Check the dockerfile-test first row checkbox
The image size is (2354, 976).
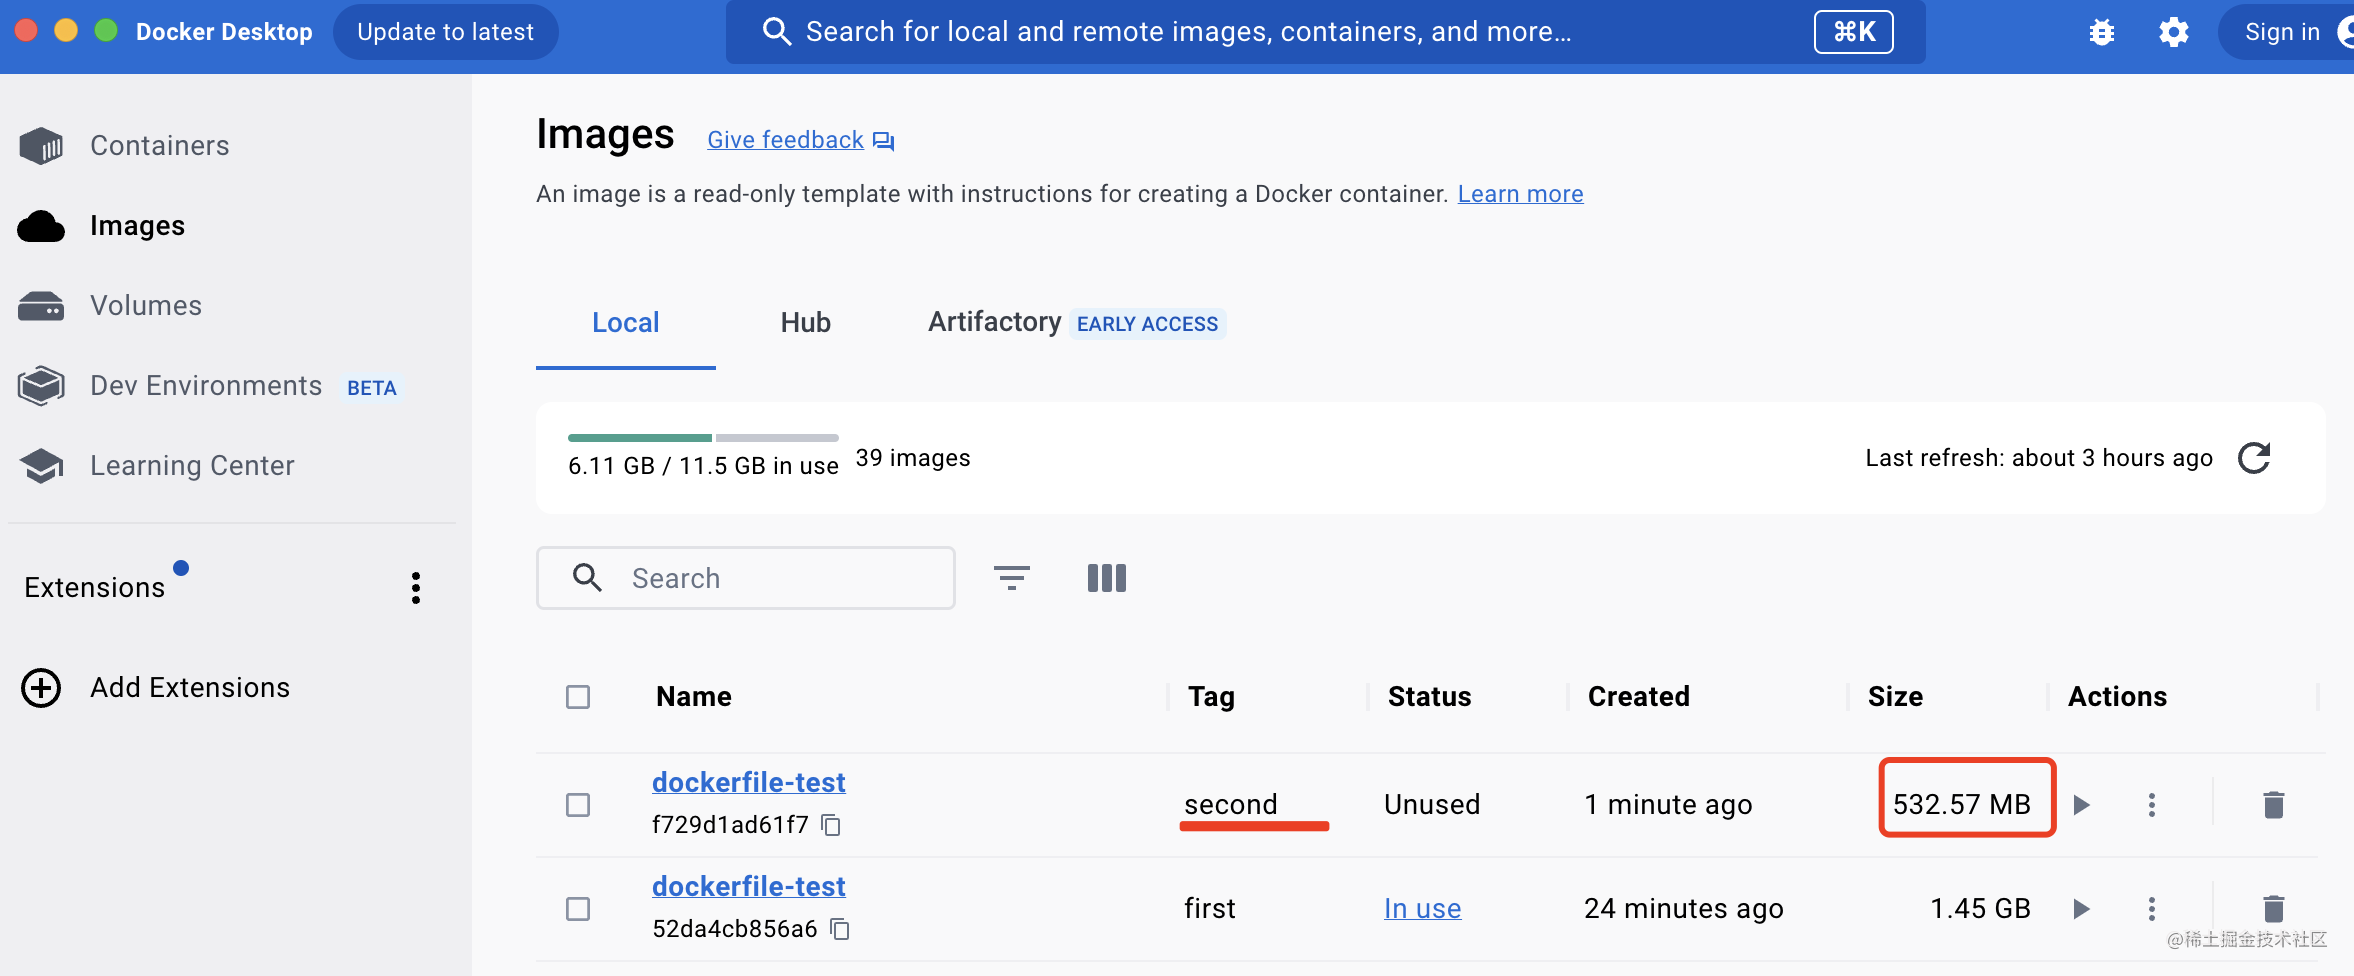click(578, 909)
